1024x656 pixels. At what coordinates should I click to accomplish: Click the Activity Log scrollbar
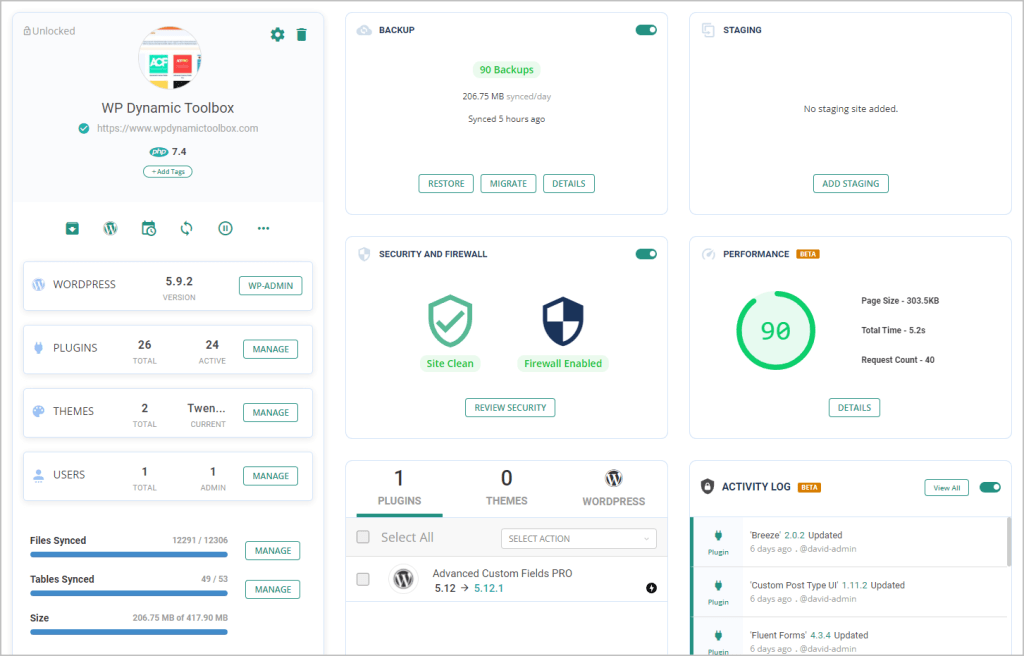tap(1010, 541)
